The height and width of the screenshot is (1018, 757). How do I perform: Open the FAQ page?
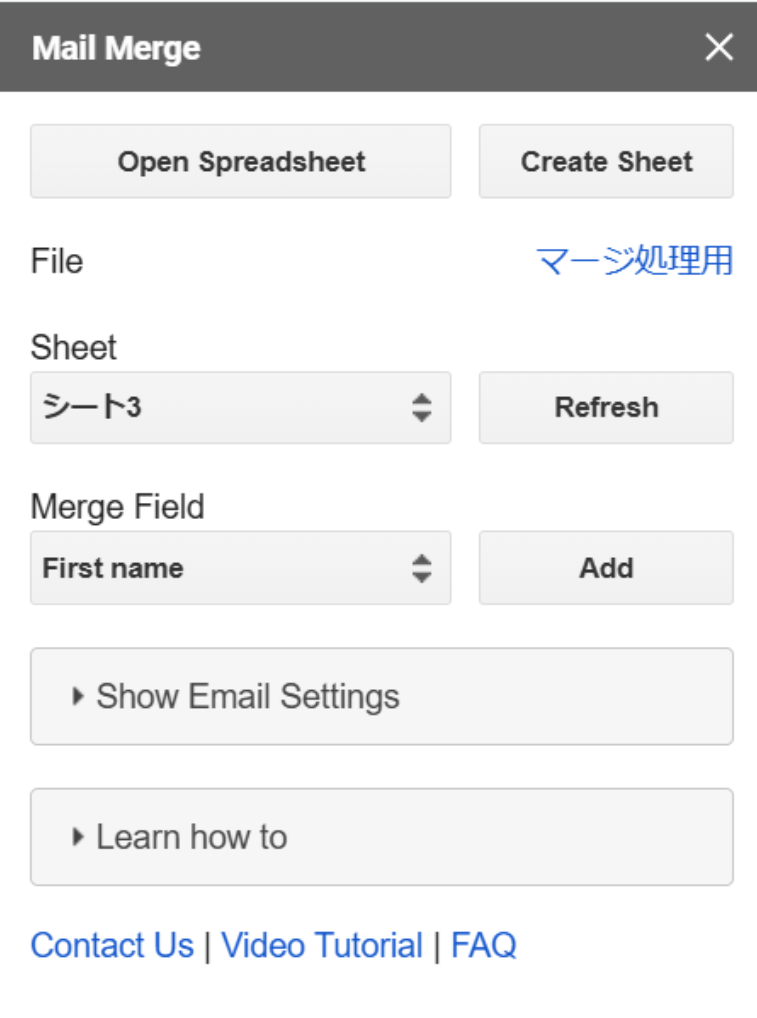tap(484, 944)
